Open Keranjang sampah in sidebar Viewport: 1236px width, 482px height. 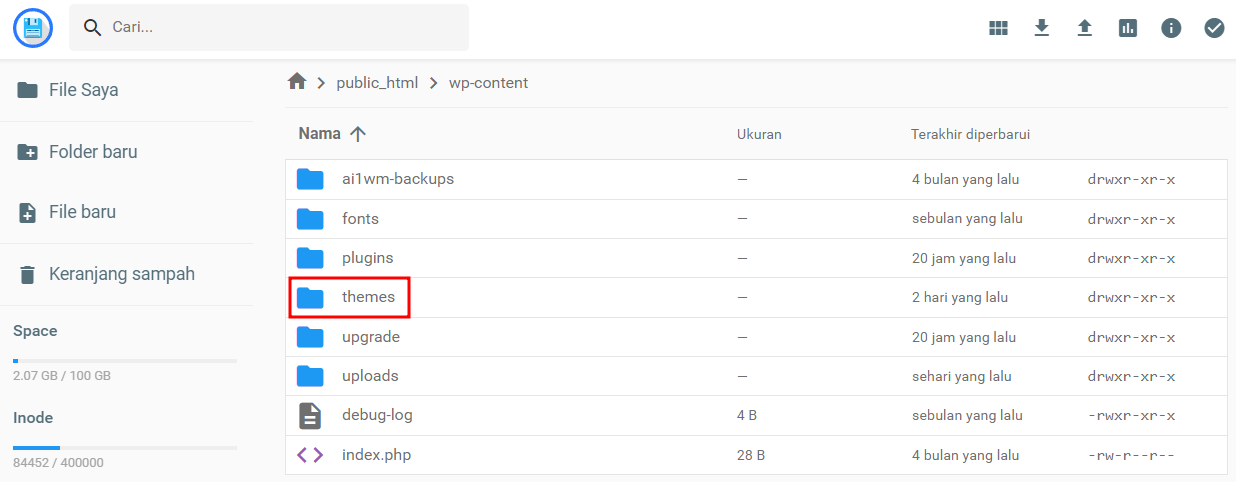click(121, 274)
